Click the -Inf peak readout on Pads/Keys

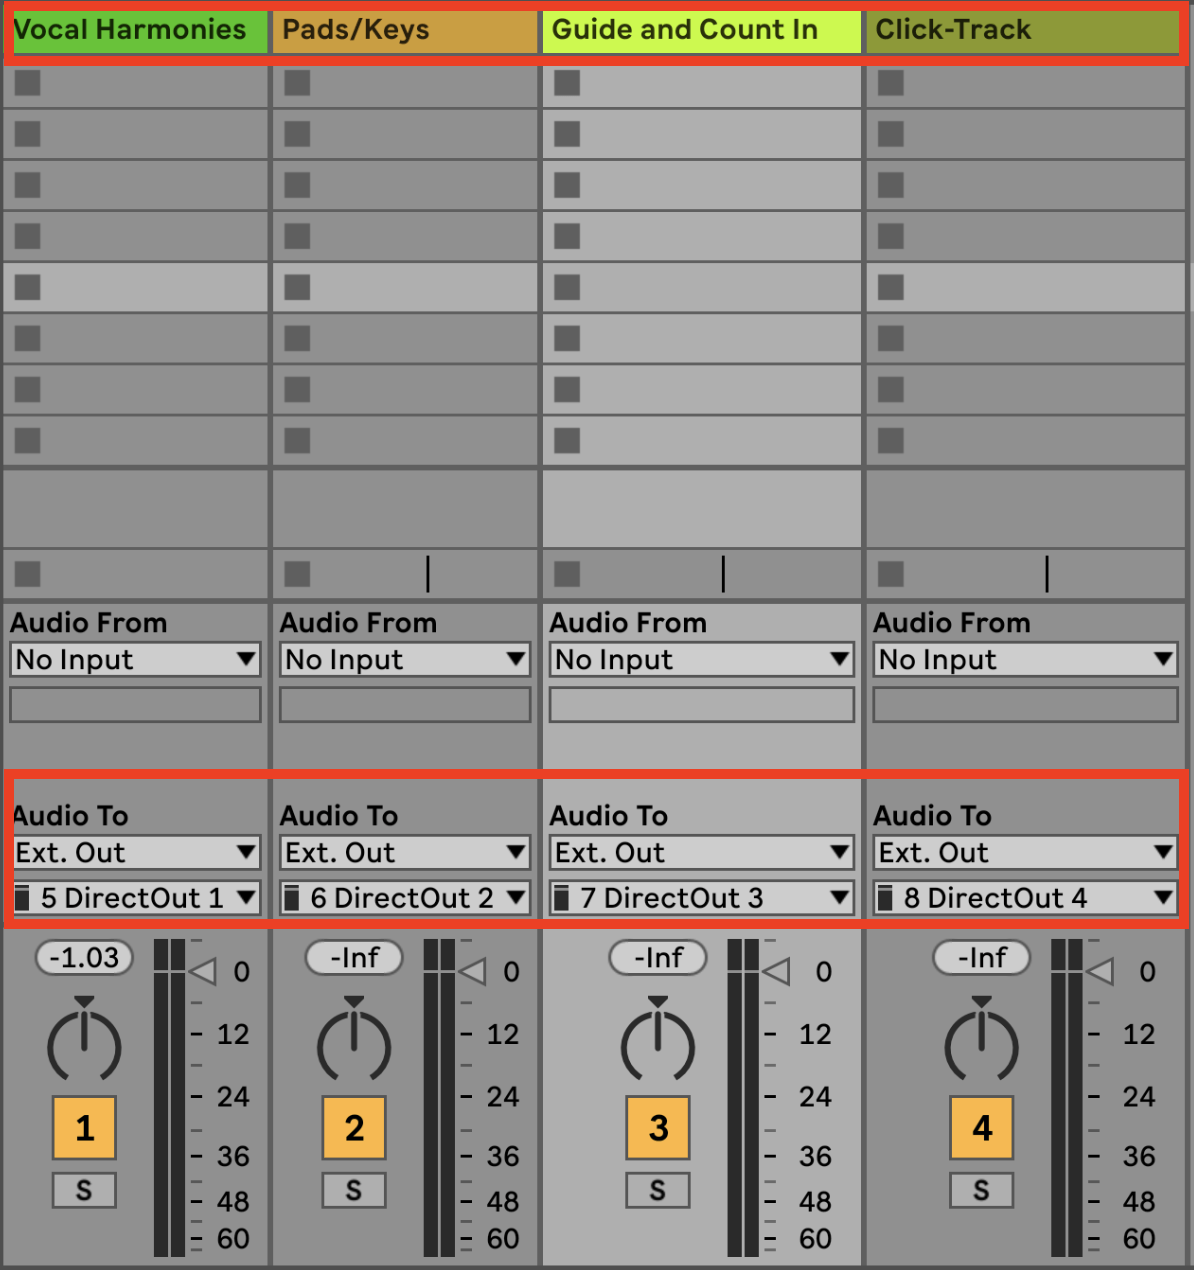[354, 958]
